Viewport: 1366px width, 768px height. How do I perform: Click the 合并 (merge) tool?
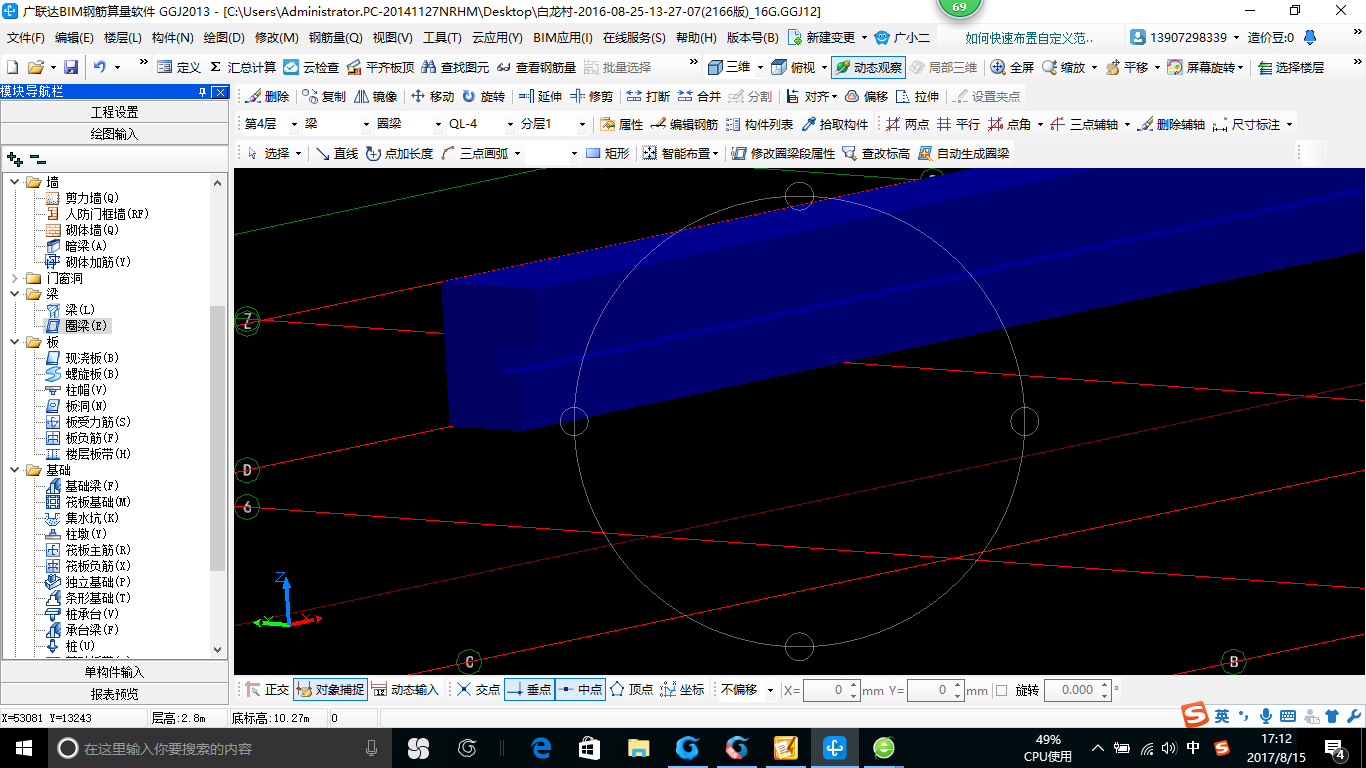(x=700, y=97)
